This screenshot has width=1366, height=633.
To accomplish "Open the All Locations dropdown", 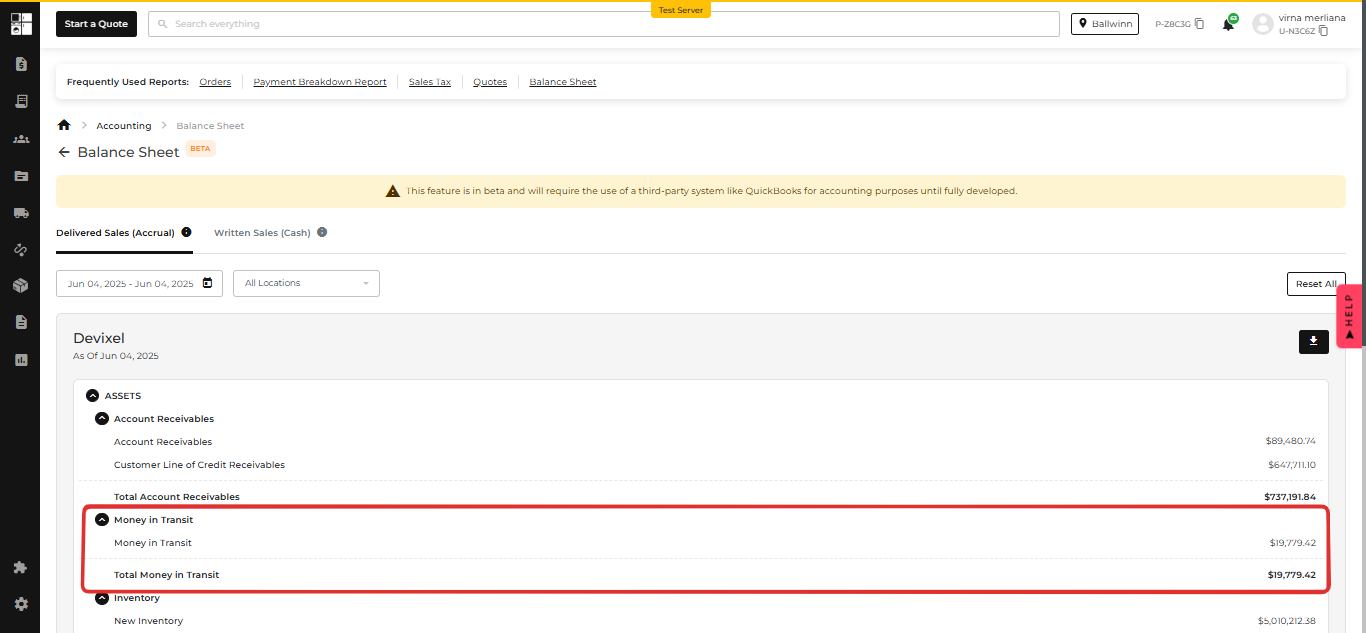I will coord(306,283).
